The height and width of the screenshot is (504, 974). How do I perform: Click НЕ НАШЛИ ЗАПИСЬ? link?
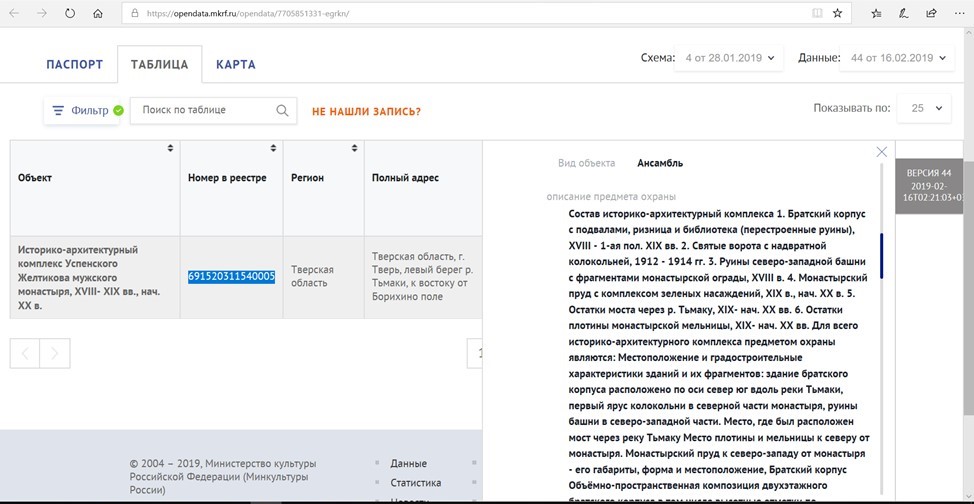click(366, 112)
